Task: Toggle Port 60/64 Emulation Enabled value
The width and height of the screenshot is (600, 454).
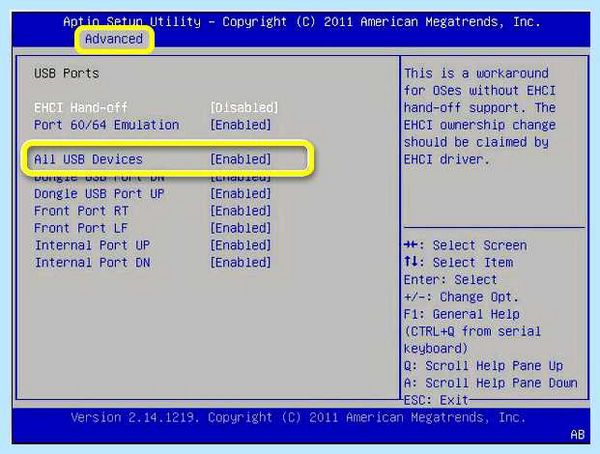Action: tap(241, 125)
